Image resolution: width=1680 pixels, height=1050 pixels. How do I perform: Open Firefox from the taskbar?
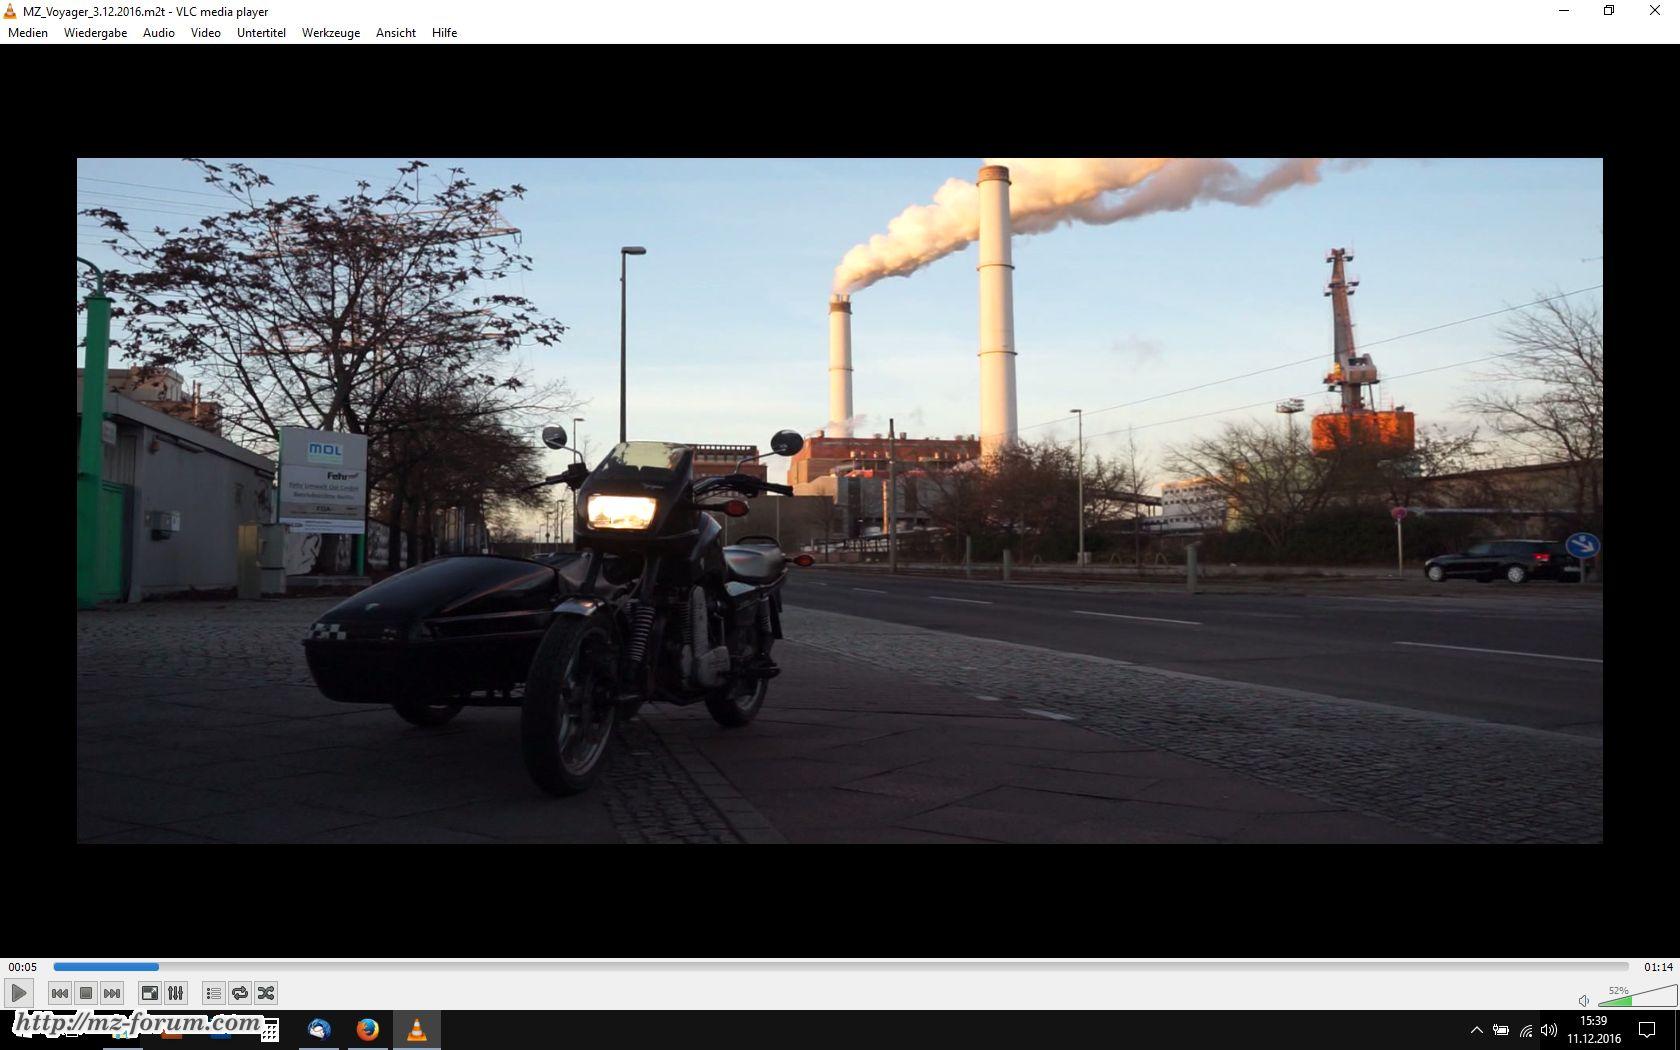pos(367,1030)
